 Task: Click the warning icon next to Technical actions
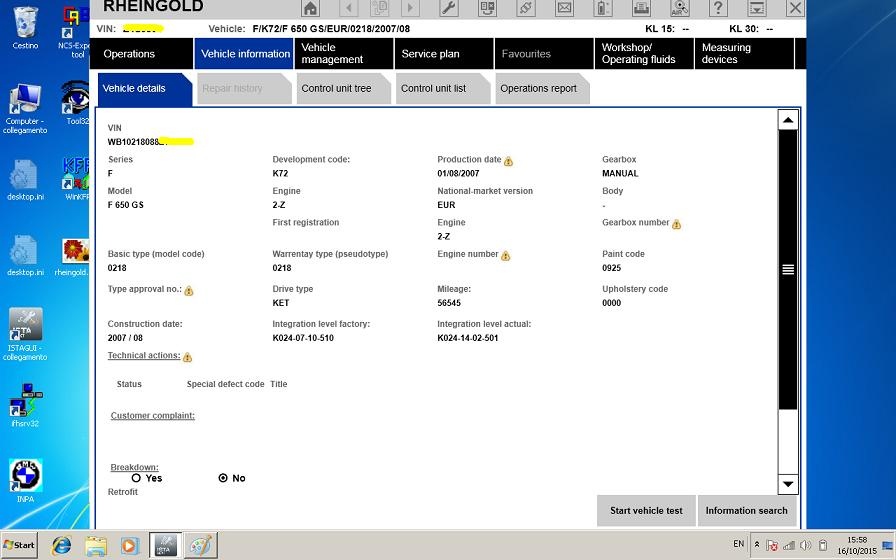tap(187, 357)
